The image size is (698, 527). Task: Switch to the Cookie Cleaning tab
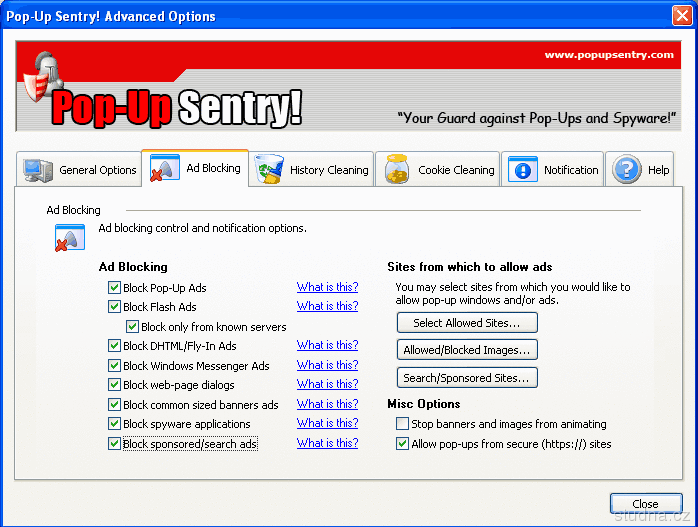438,170
